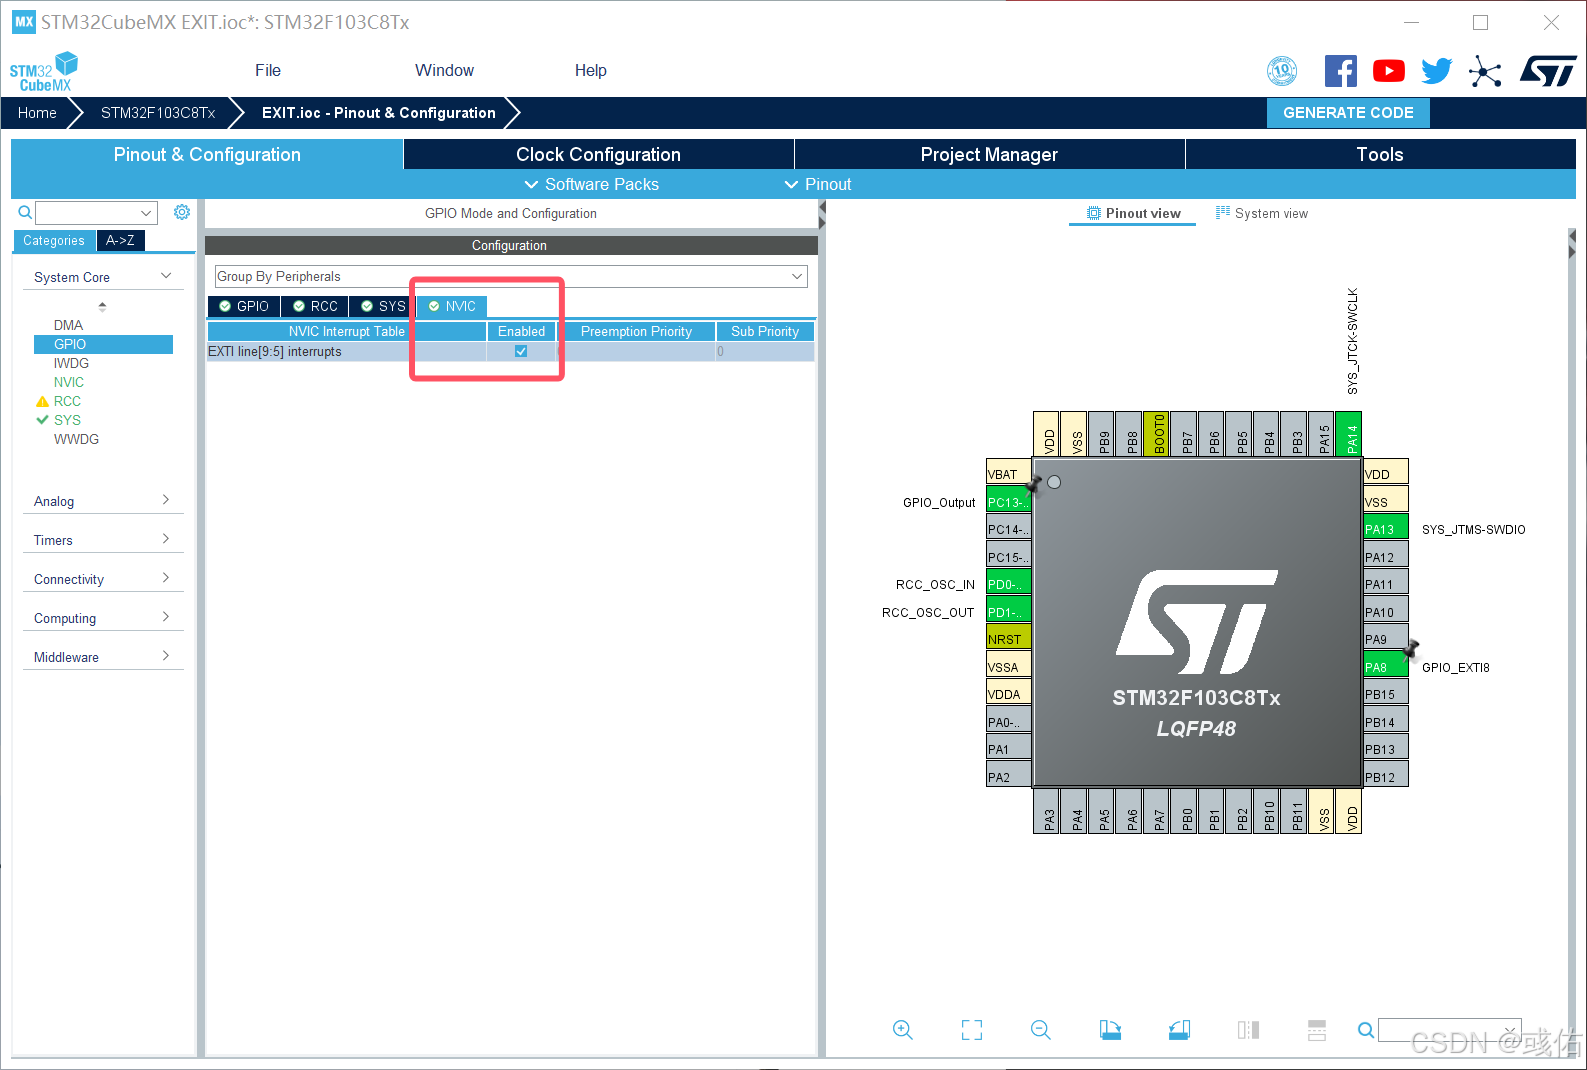1587x1070 pixels.
Task: Click the vertical split layout icon
Action: tap(1248, 1030)
